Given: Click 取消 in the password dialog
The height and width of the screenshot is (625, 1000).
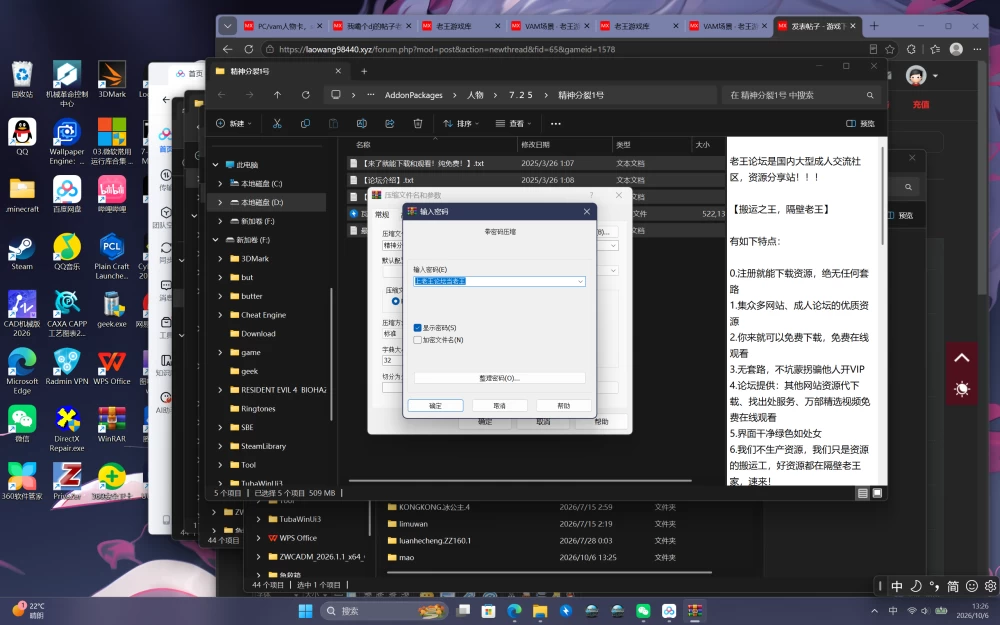Looking at the screenshot, I should [x=499, y=406].
